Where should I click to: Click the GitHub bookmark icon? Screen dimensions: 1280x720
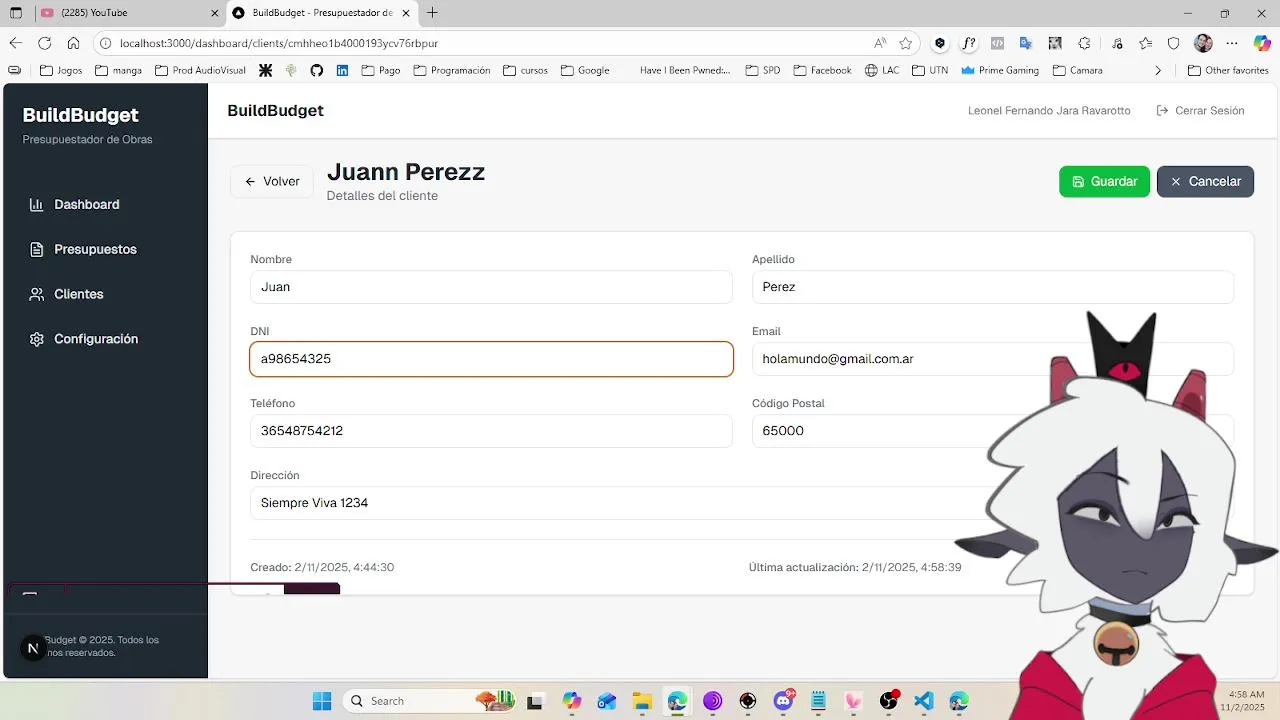point(317,71)
